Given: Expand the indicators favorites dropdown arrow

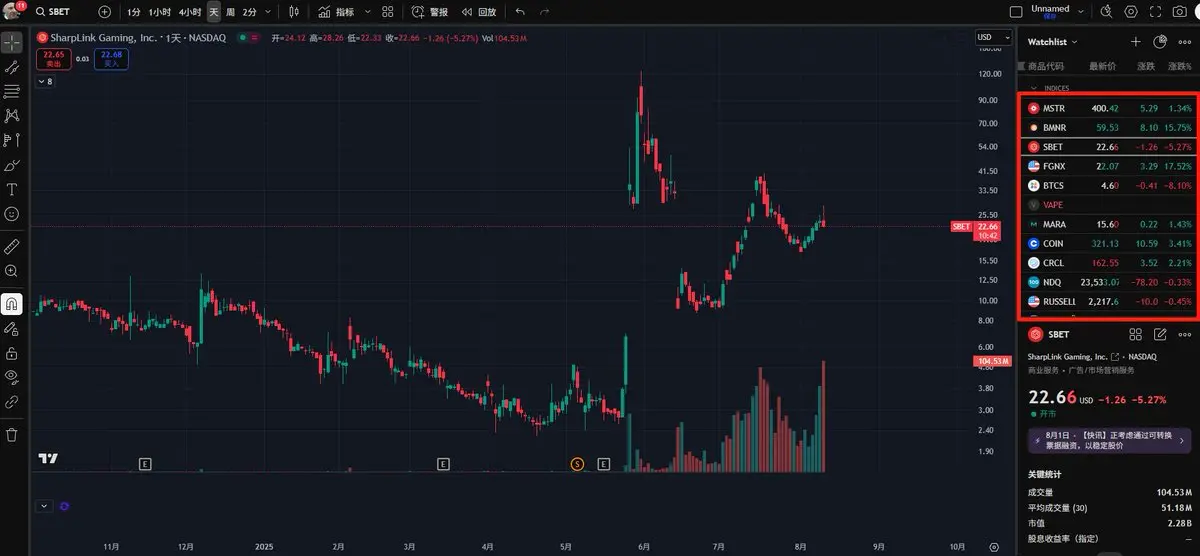Looking at the screenshot, I should (x=367, y=12).
